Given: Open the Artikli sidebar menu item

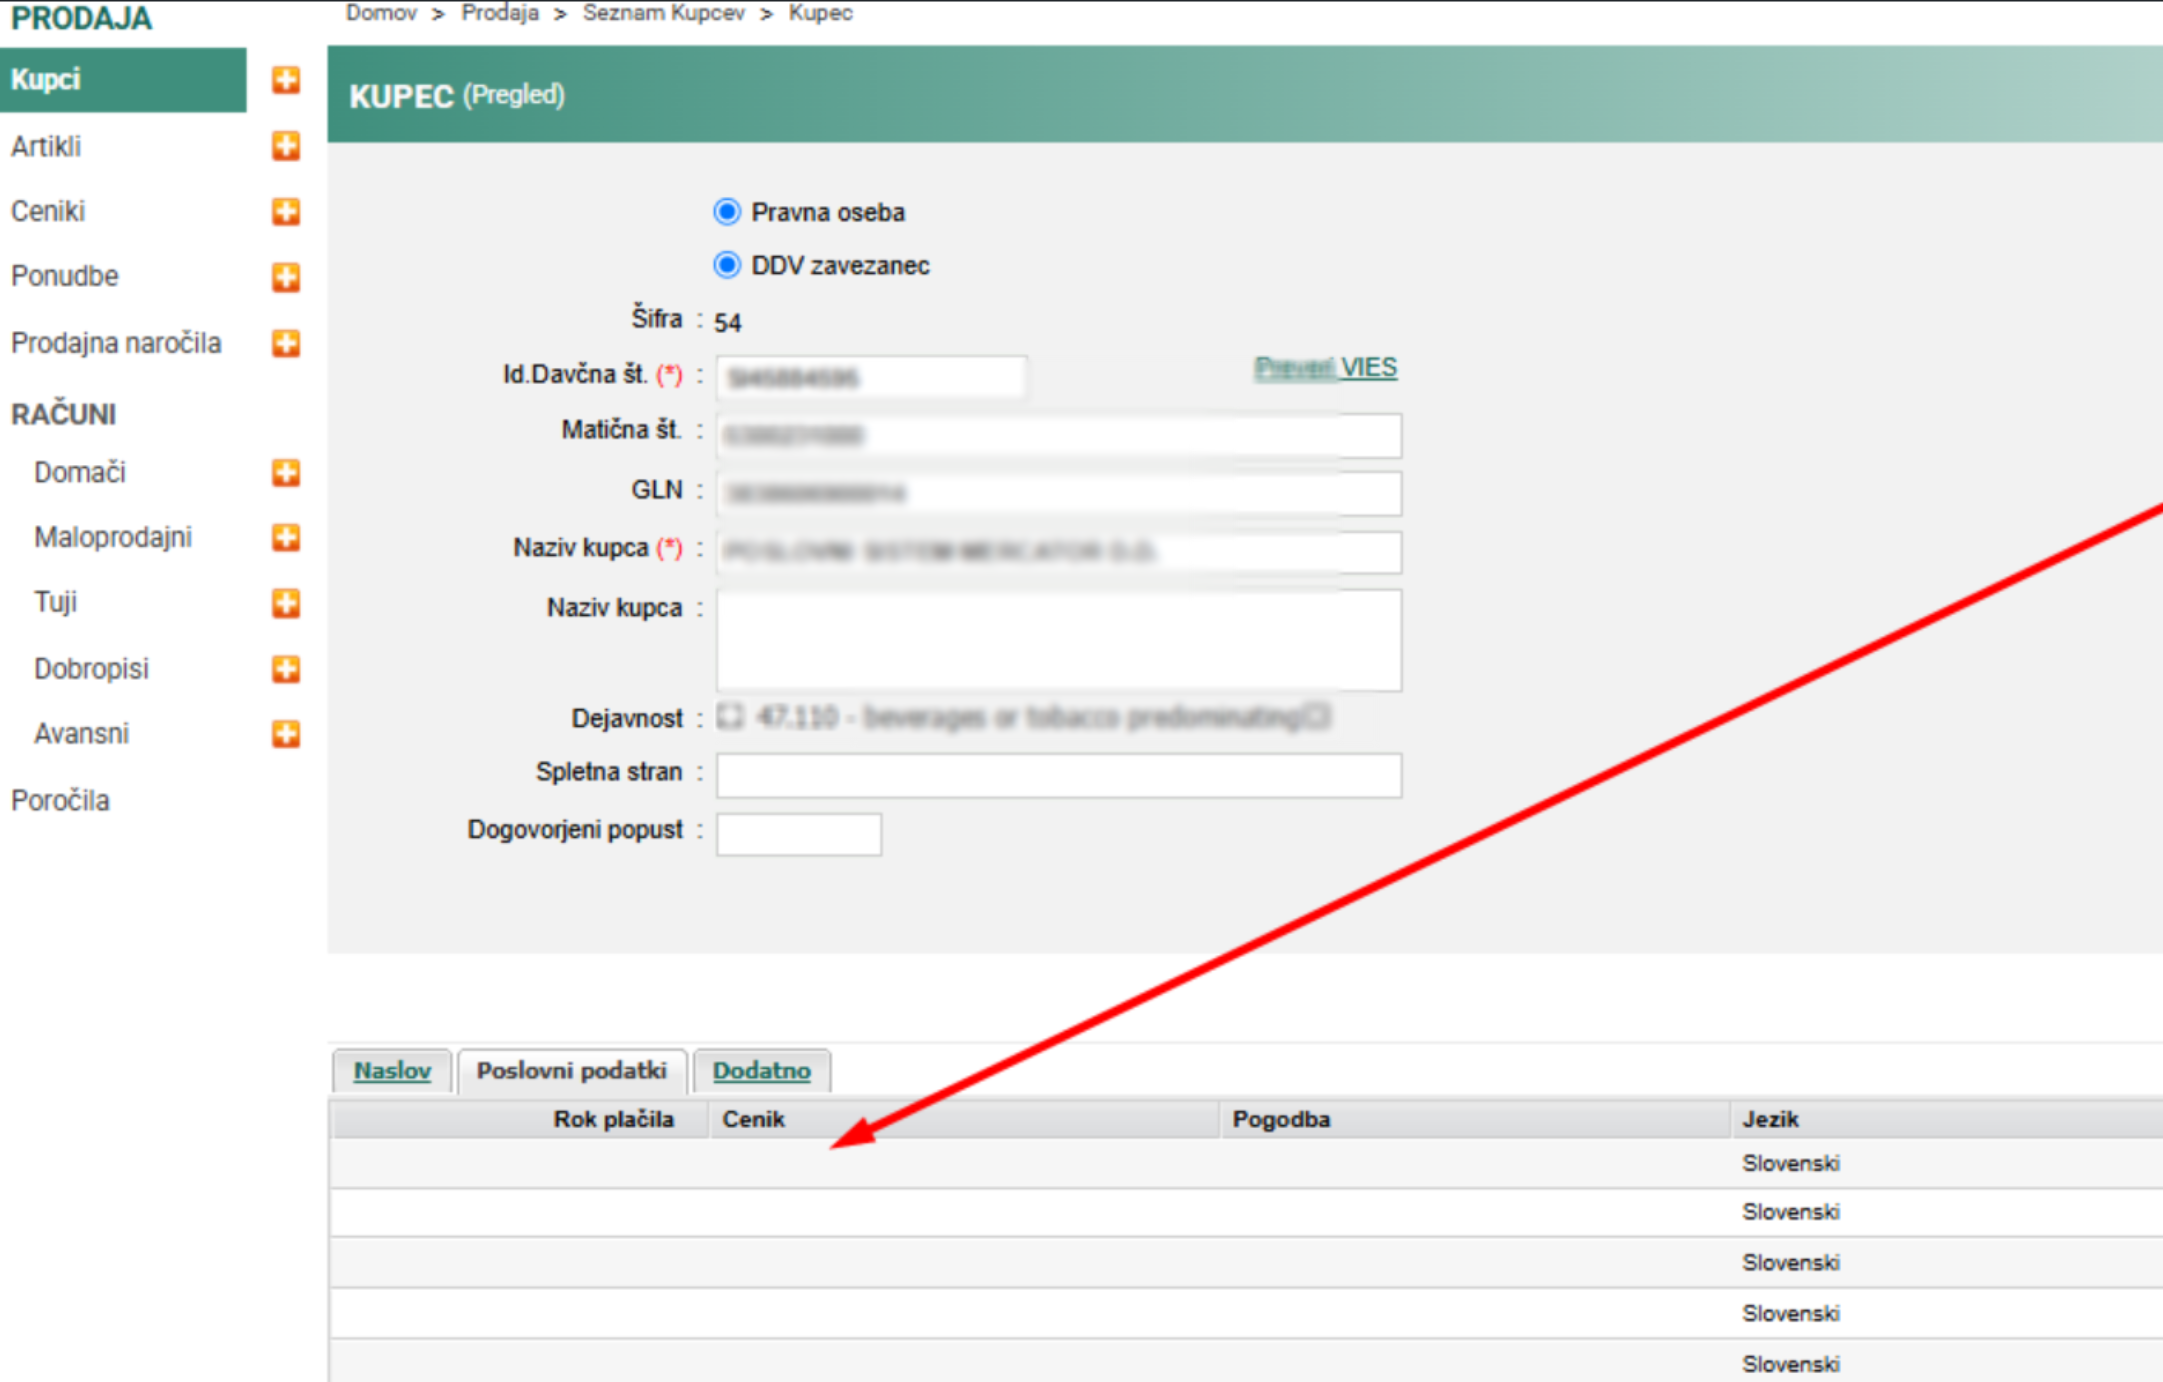Looking at the screenshot, I should click(x=46, y=146).
